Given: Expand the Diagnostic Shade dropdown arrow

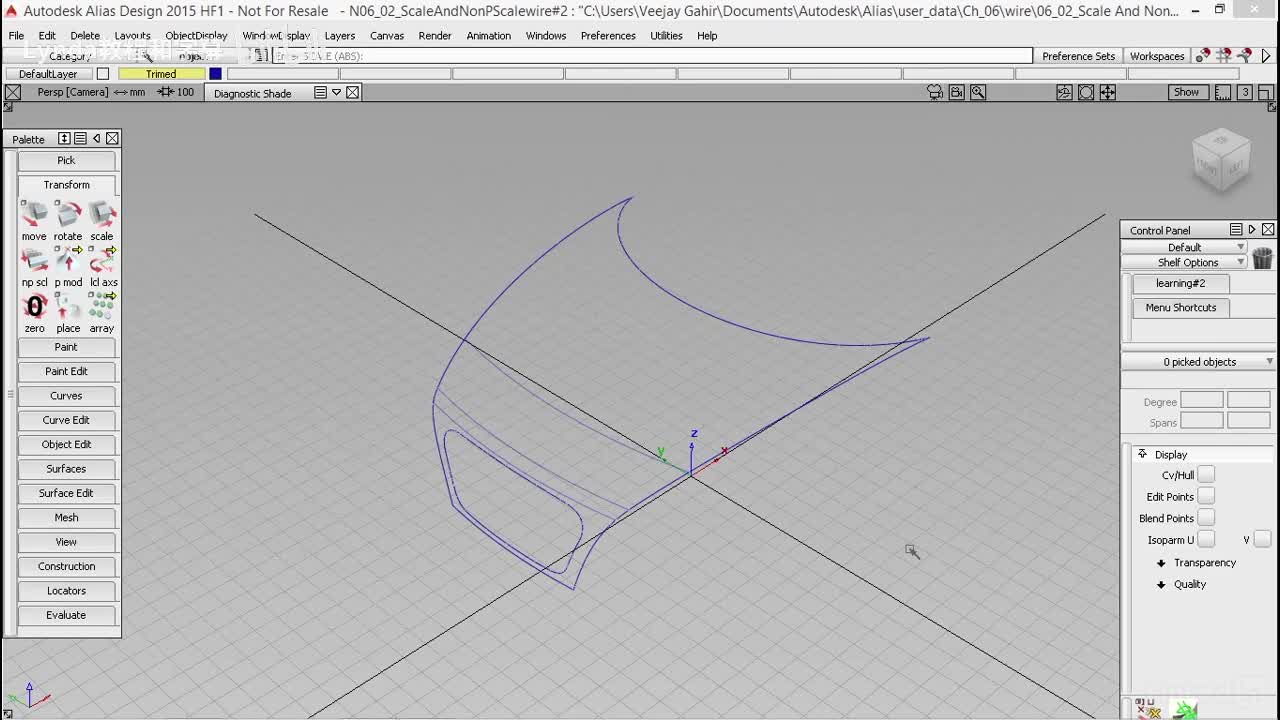Looking at the screenshot, I should 337,92.
